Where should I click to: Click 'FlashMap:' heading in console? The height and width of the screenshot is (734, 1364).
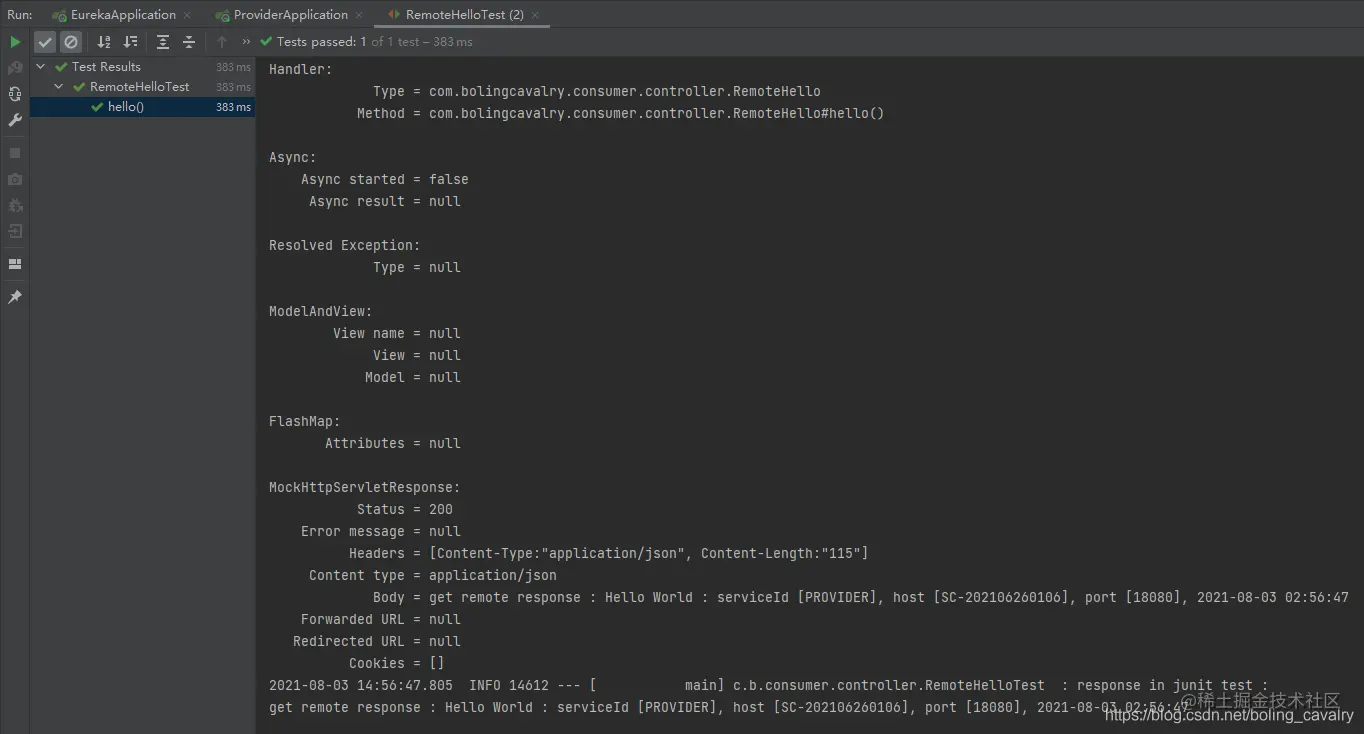pyautogui.click(x=305, y=421)
